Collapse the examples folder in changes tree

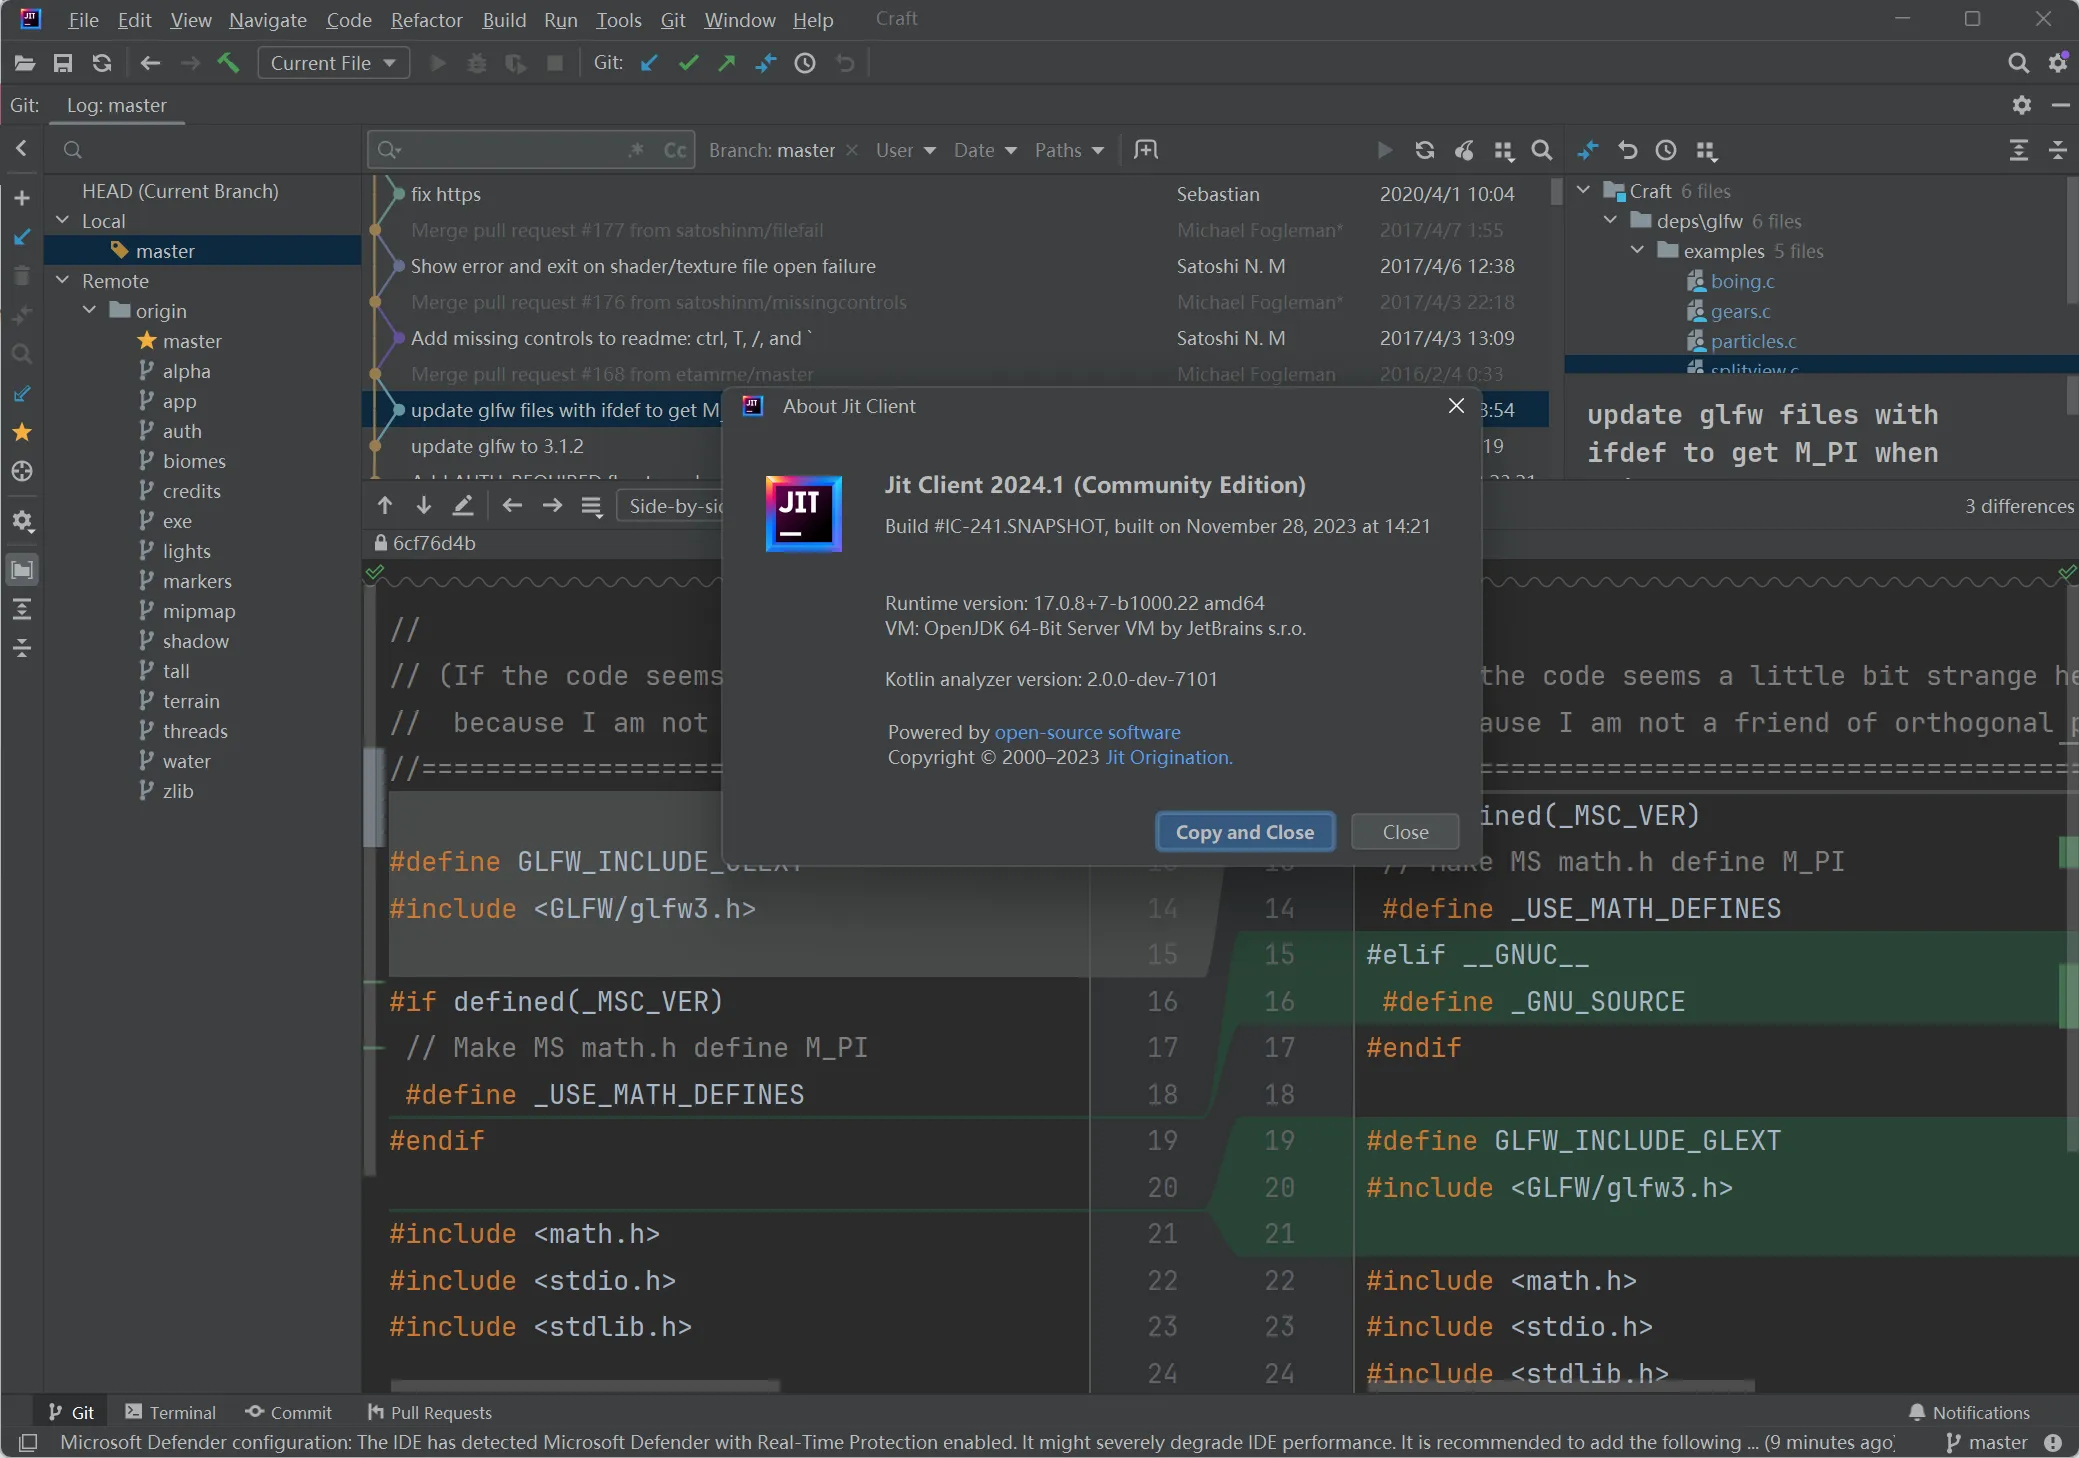1637,250
